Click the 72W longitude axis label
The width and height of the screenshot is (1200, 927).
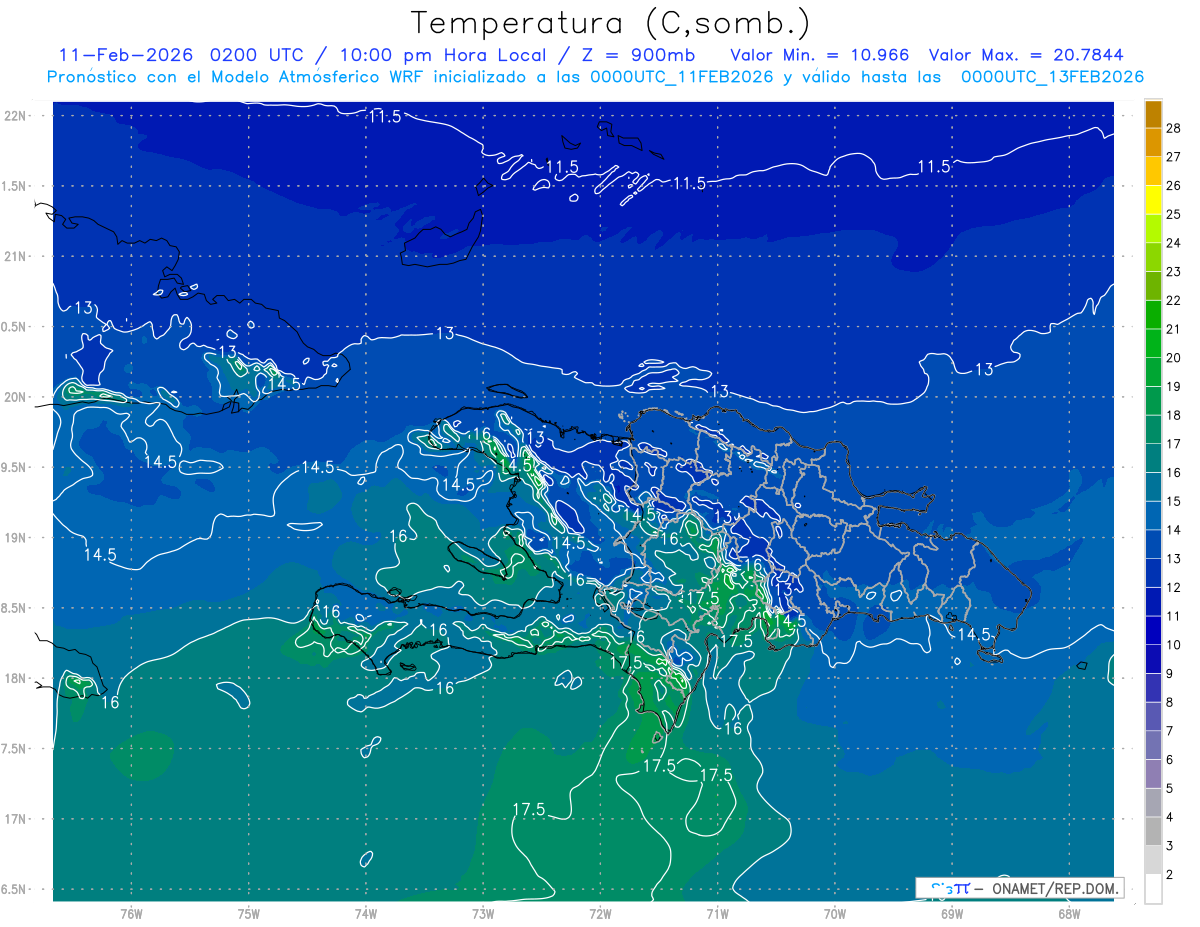[x=600, y=913]
